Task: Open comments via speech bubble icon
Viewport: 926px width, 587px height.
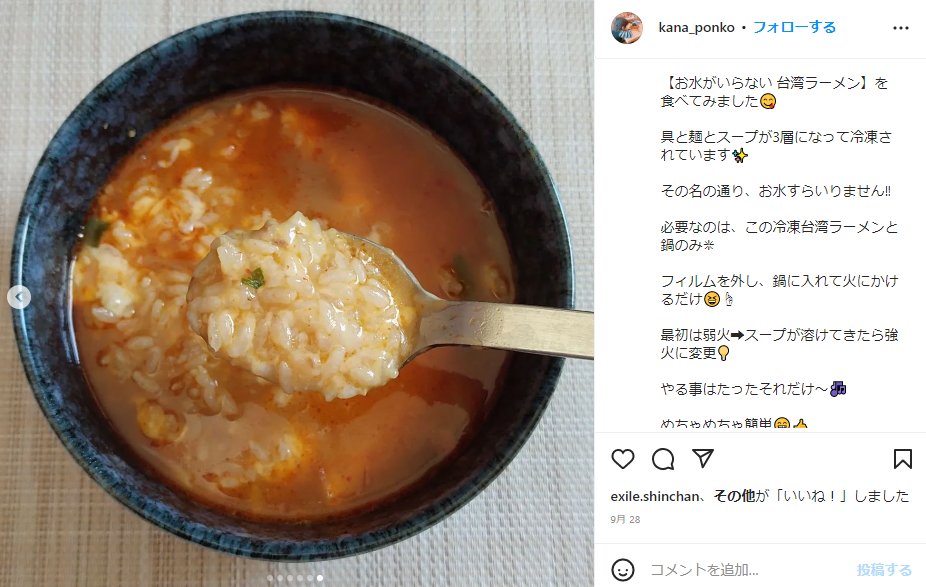Action: (x=663, y=459)
